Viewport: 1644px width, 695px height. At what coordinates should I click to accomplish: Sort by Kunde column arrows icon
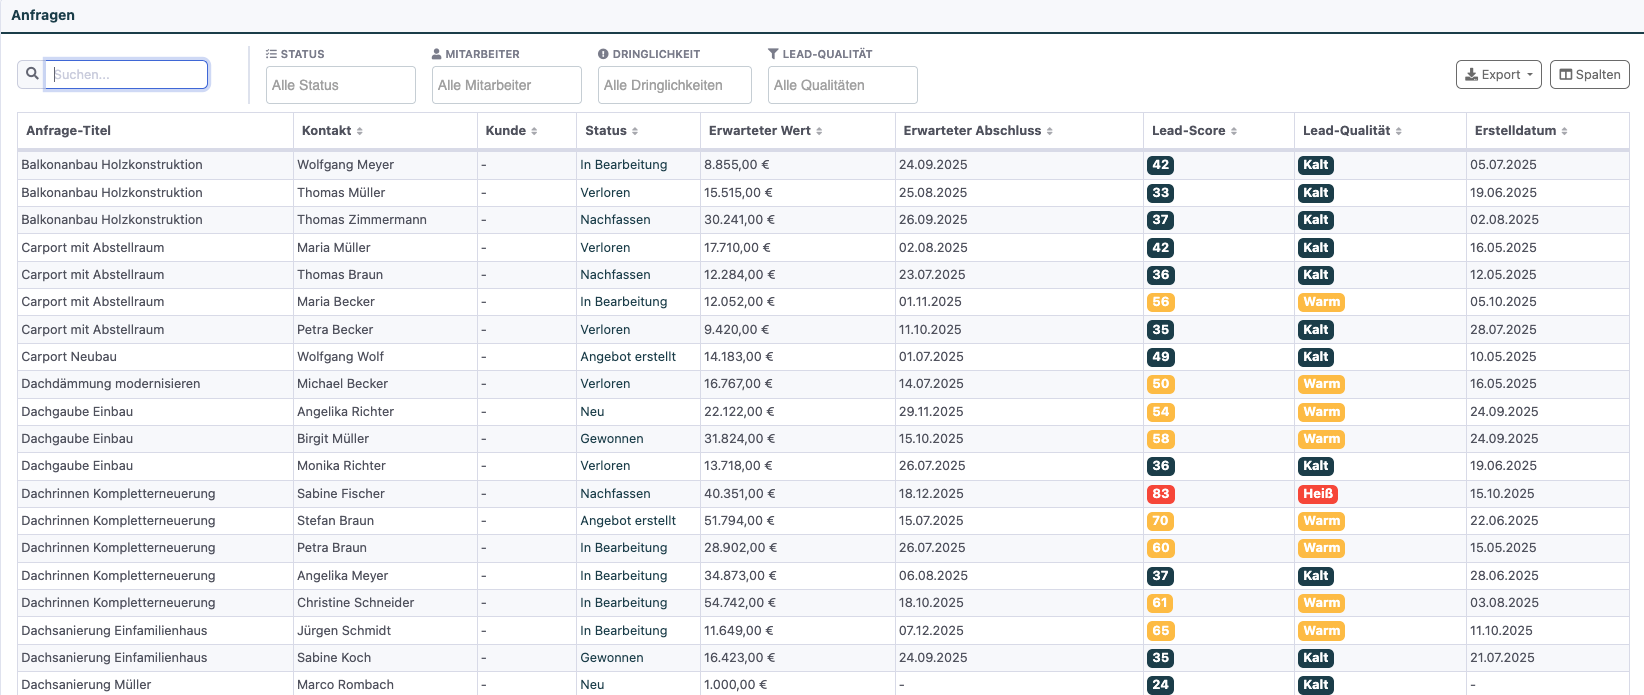tap(534, 131)
